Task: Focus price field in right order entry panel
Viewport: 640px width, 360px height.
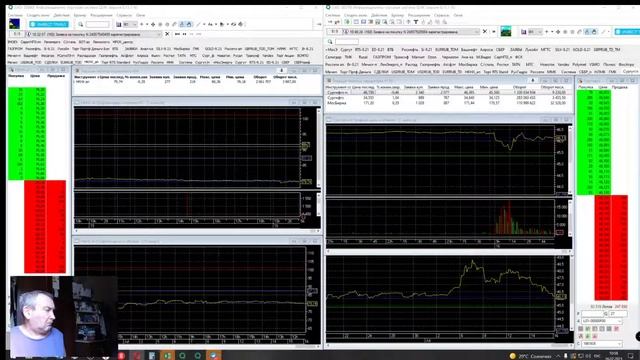Action: click(x=592, y=313)
